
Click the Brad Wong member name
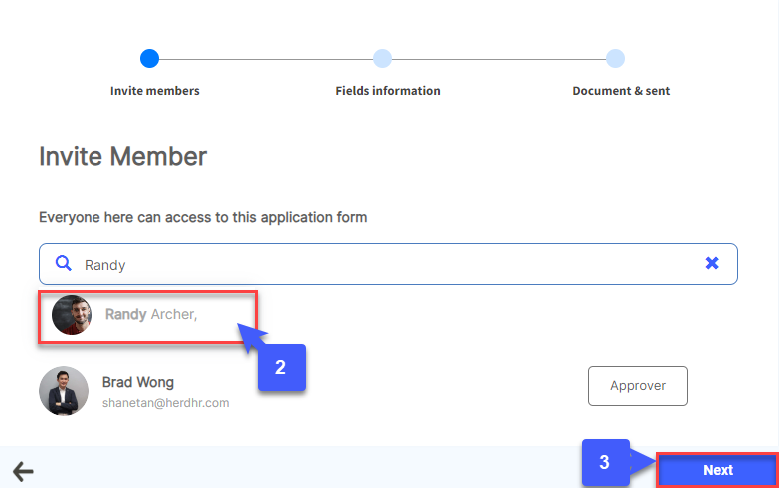pos(138,382)
